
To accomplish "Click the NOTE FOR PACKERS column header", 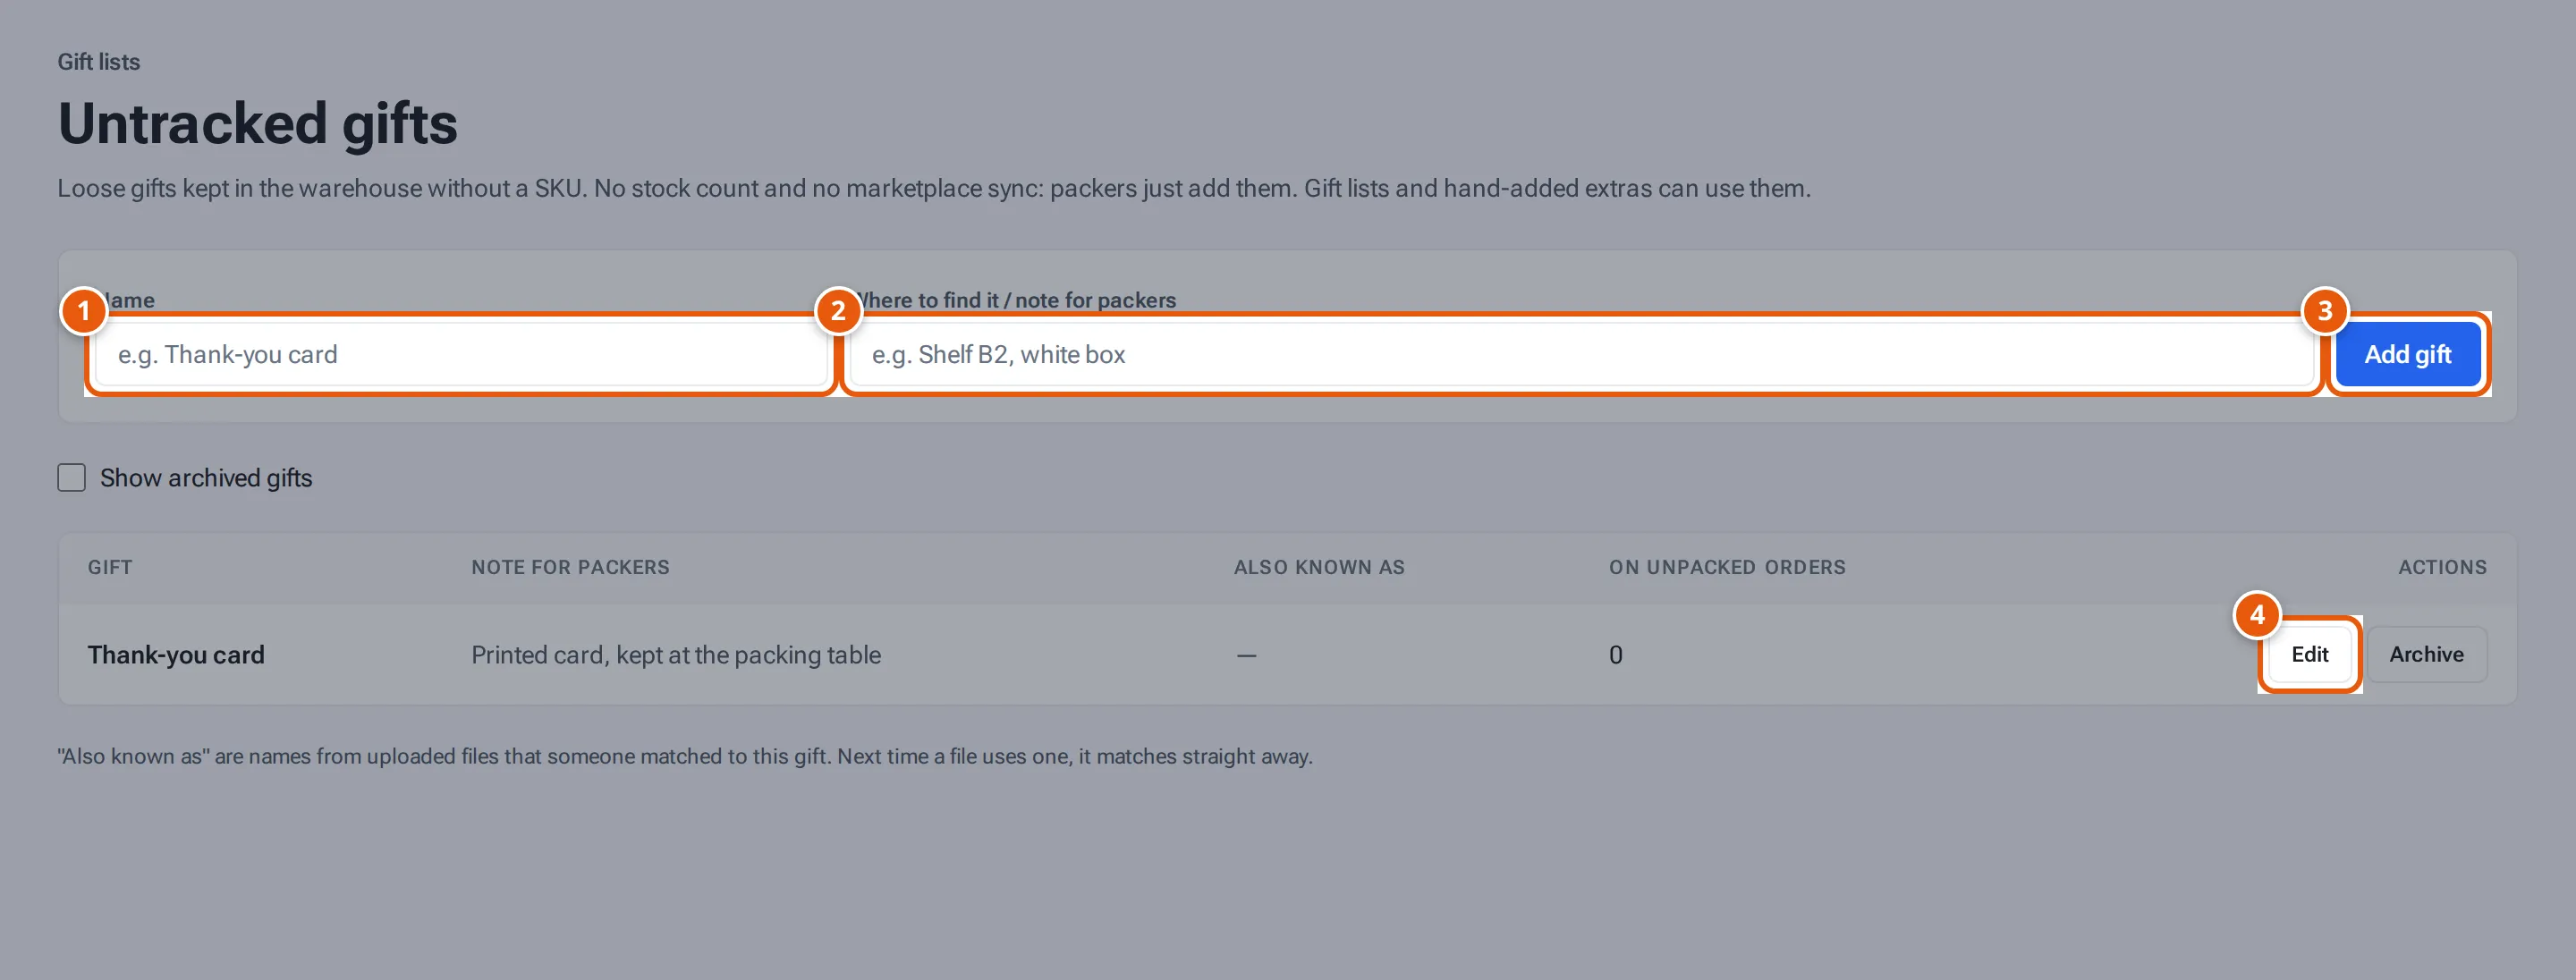I will 570,567.
